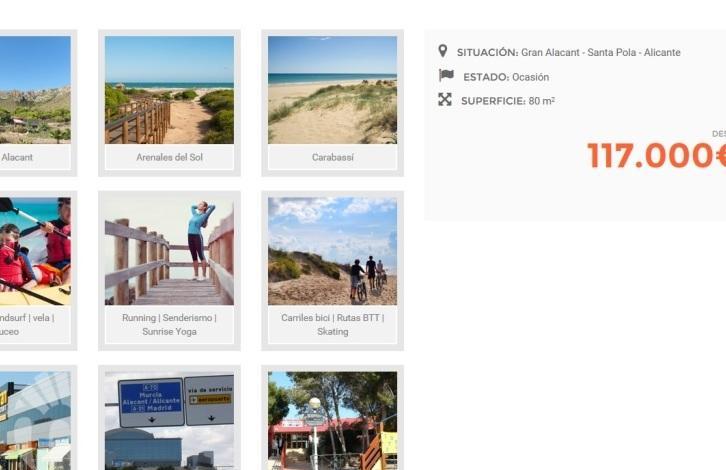726x470 pixels.
Task: Open the Gran Alacant landscape photo
Action: pyautogui.click(x=35, y=90)
